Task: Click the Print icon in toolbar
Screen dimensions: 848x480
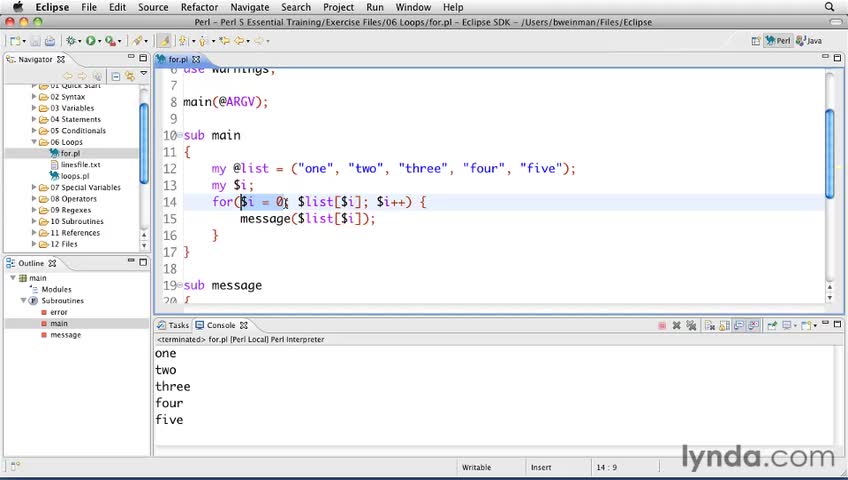Action: [x=50, y=41]
